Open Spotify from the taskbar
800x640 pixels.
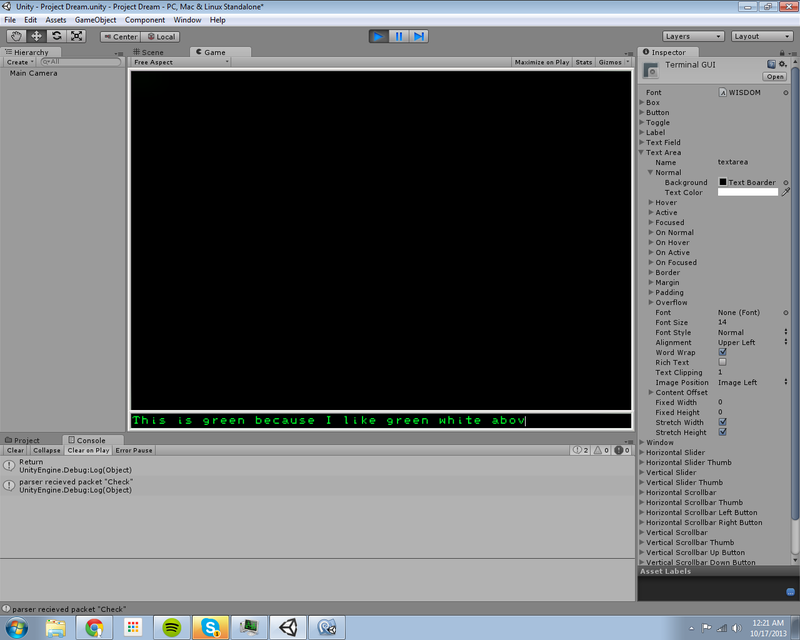point(172,627)
